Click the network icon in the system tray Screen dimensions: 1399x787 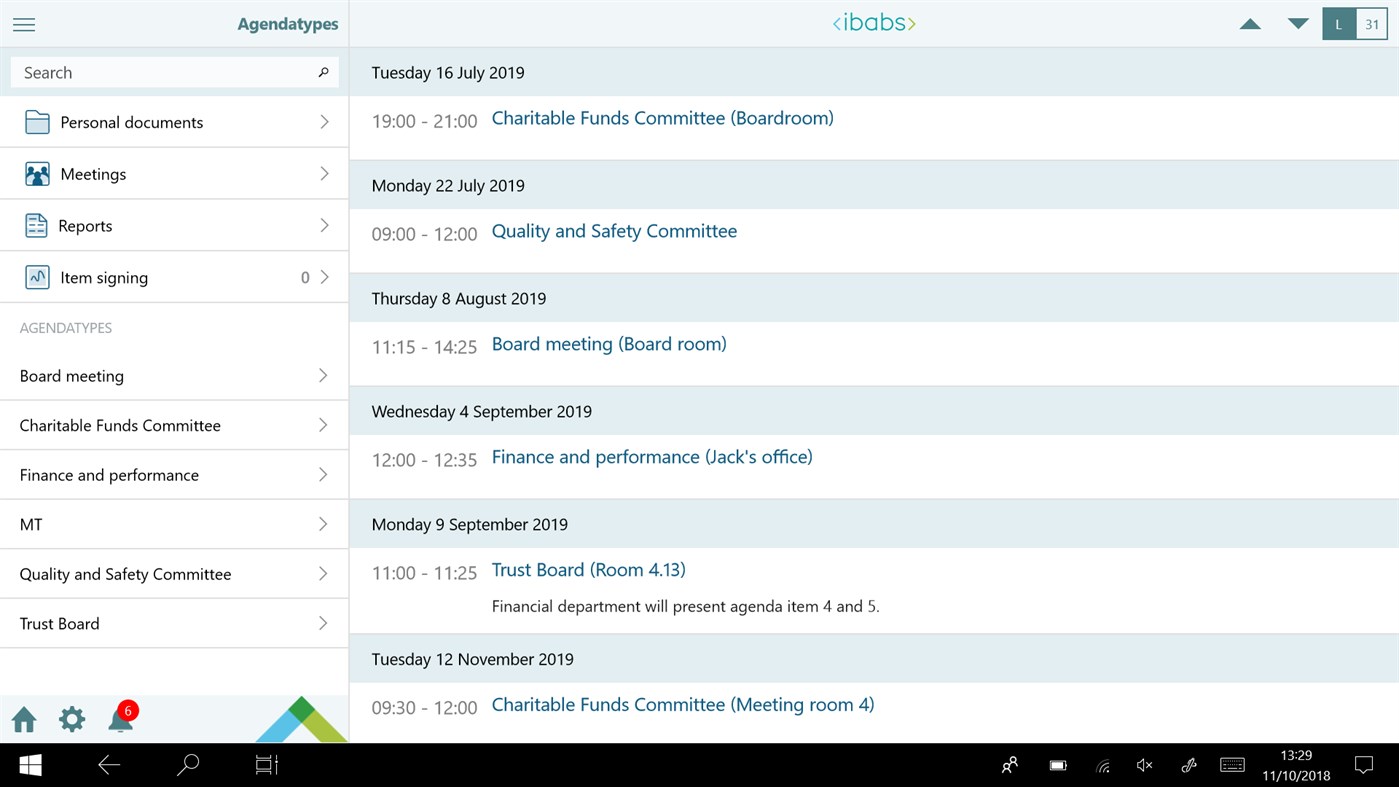[x=1103, y=766]
